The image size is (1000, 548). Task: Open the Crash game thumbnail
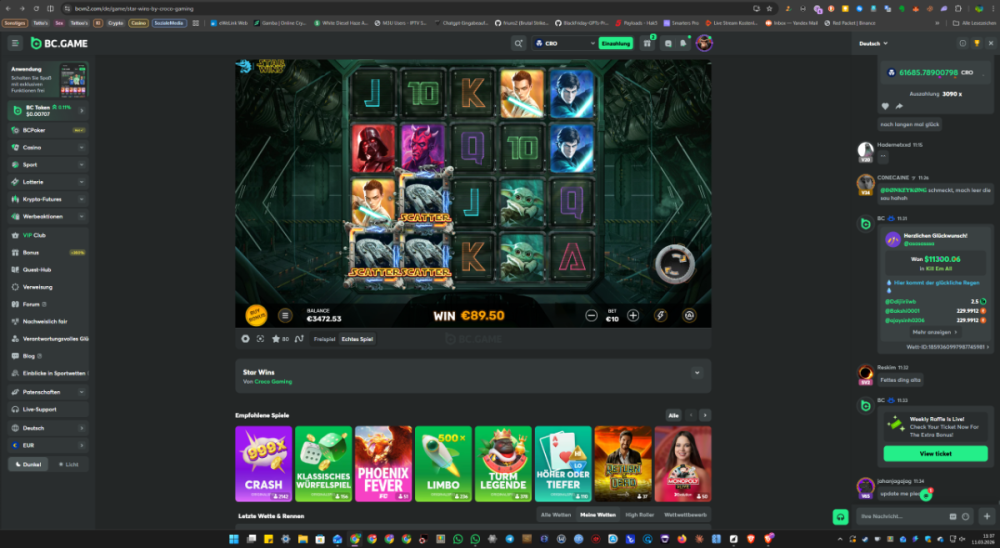tap(263, 464)
